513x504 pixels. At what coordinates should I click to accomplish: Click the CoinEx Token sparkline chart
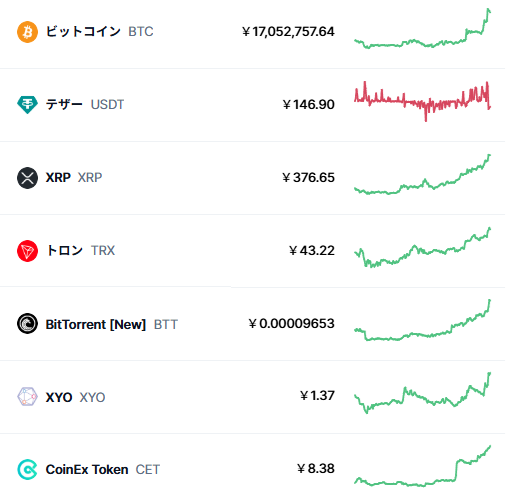pyautogui.click(x=423, y=466)
